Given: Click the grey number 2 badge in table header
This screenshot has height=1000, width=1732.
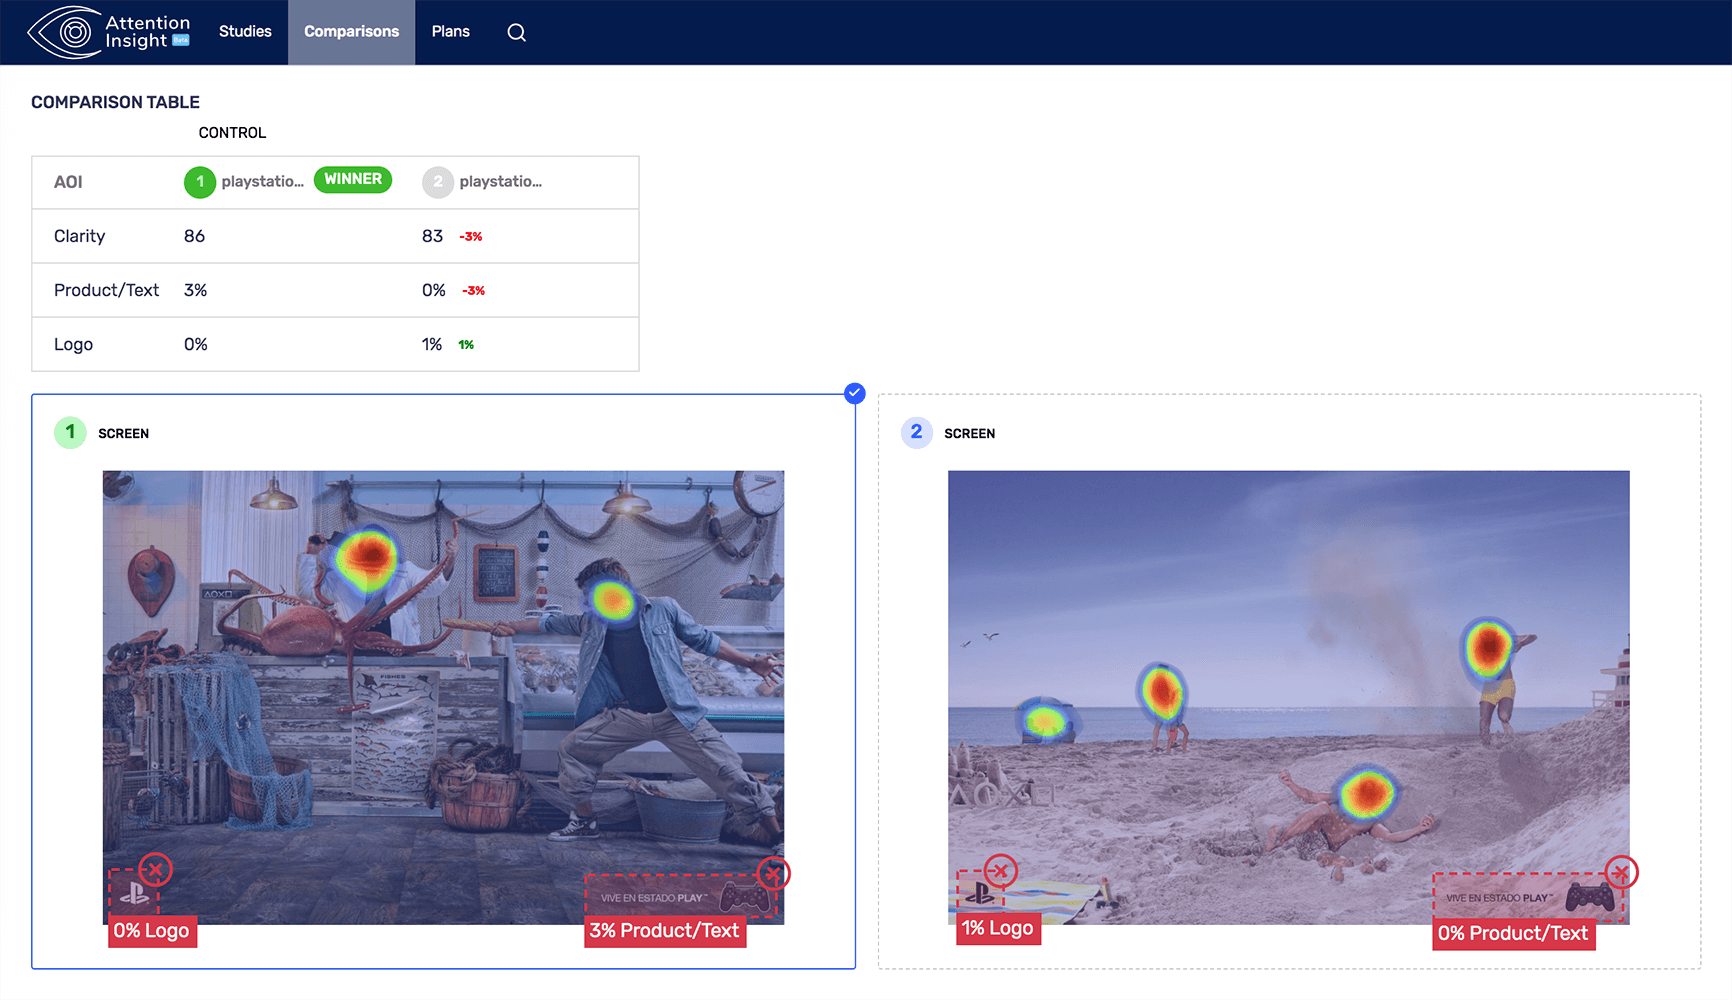Looking at the screenshot, I should [438, 182].
